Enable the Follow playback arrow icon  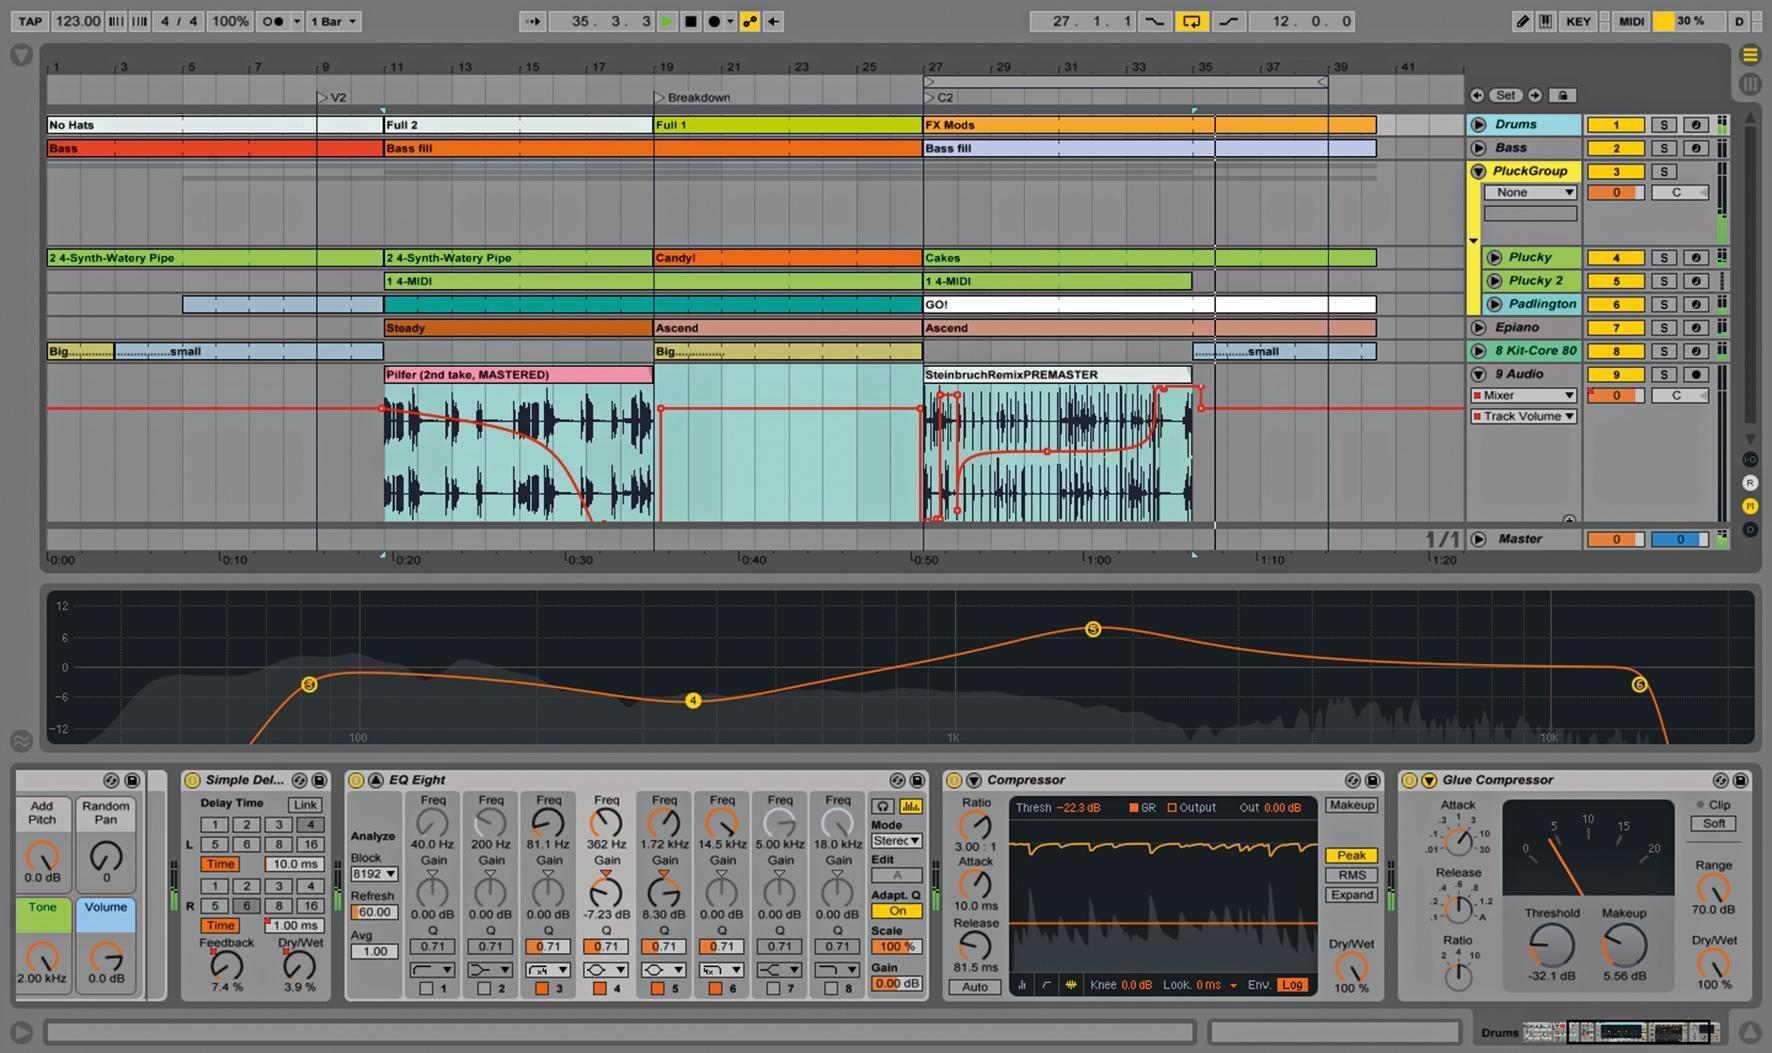(x=532, y=21)
